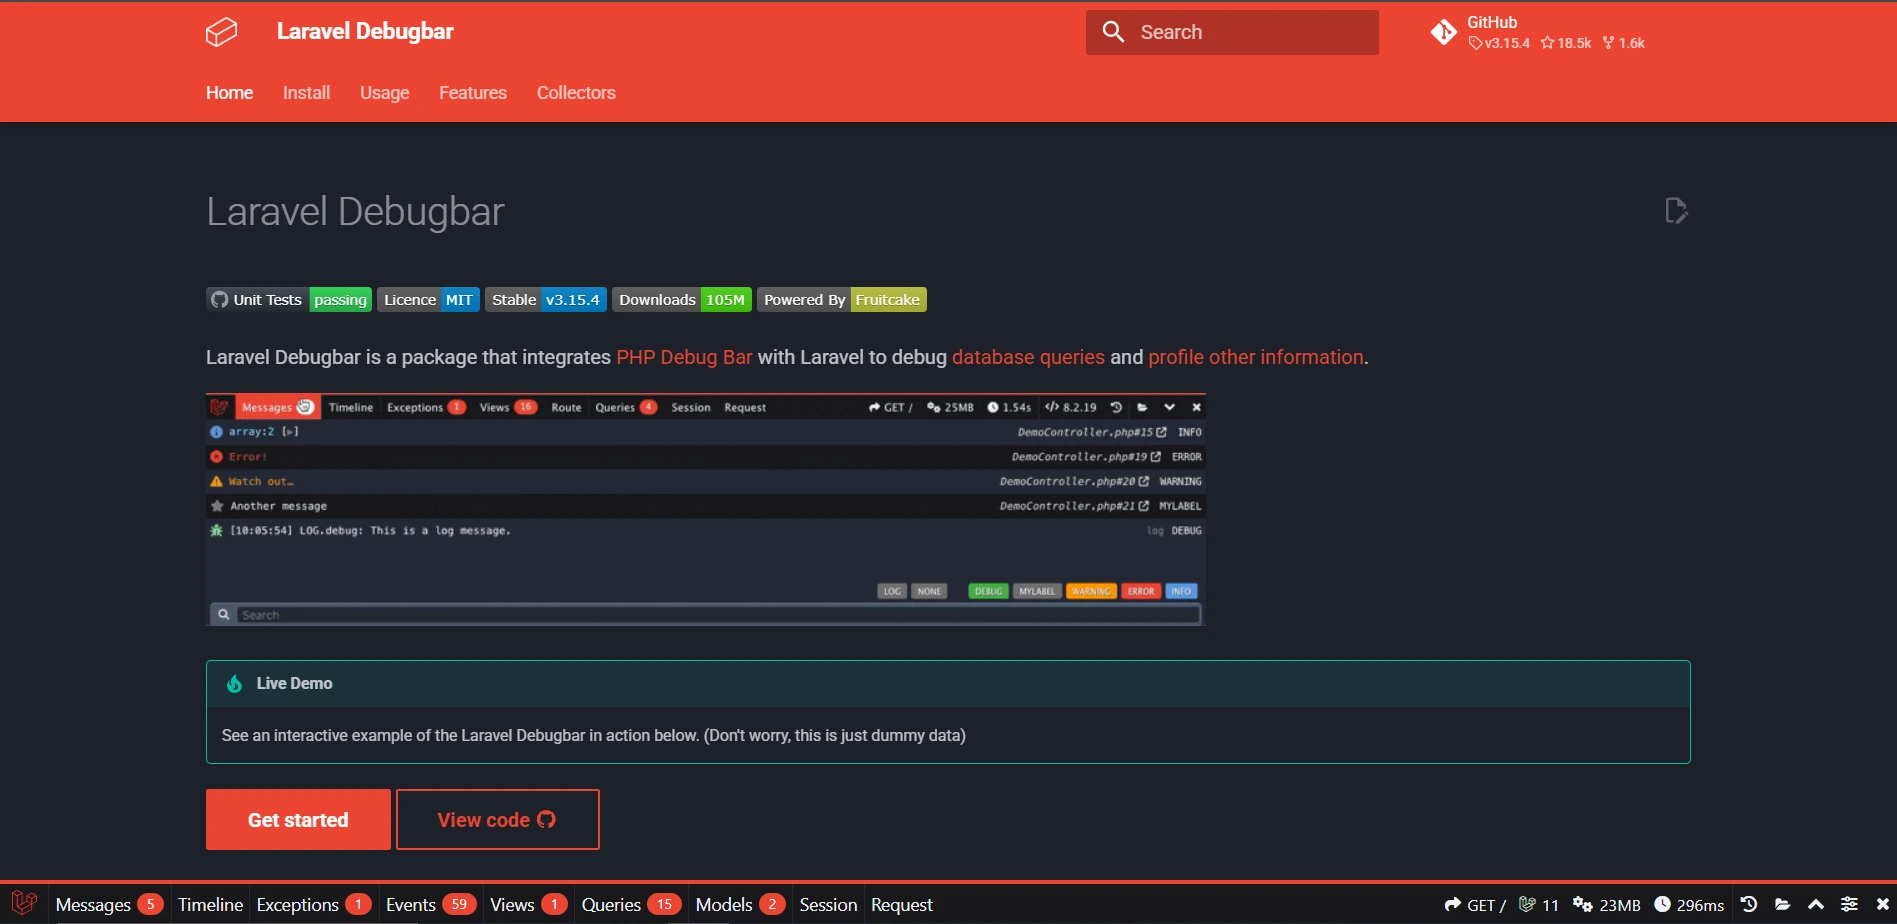Follow the PHP Debug Bar link
The width and height of the screenshot is (1897, 924).
pyautogui.click(x=684, y=357)
